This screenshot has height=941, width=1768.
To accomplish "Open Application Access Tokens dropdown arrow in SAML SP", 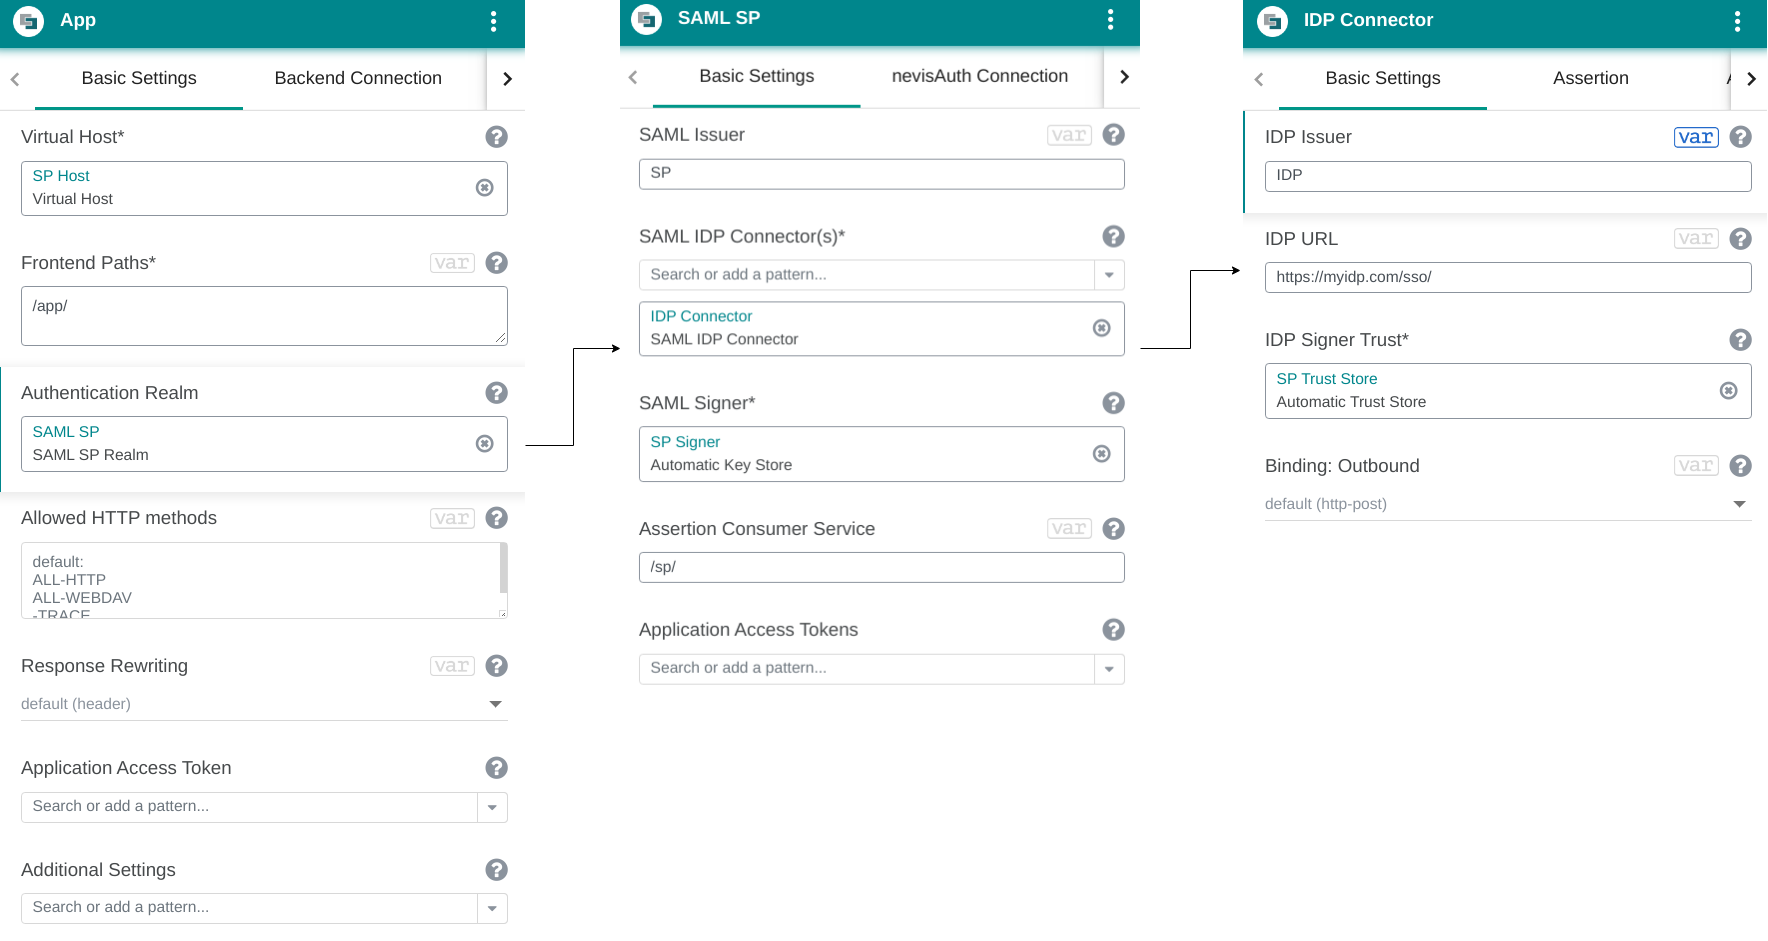I will [x=1109, y=669].
